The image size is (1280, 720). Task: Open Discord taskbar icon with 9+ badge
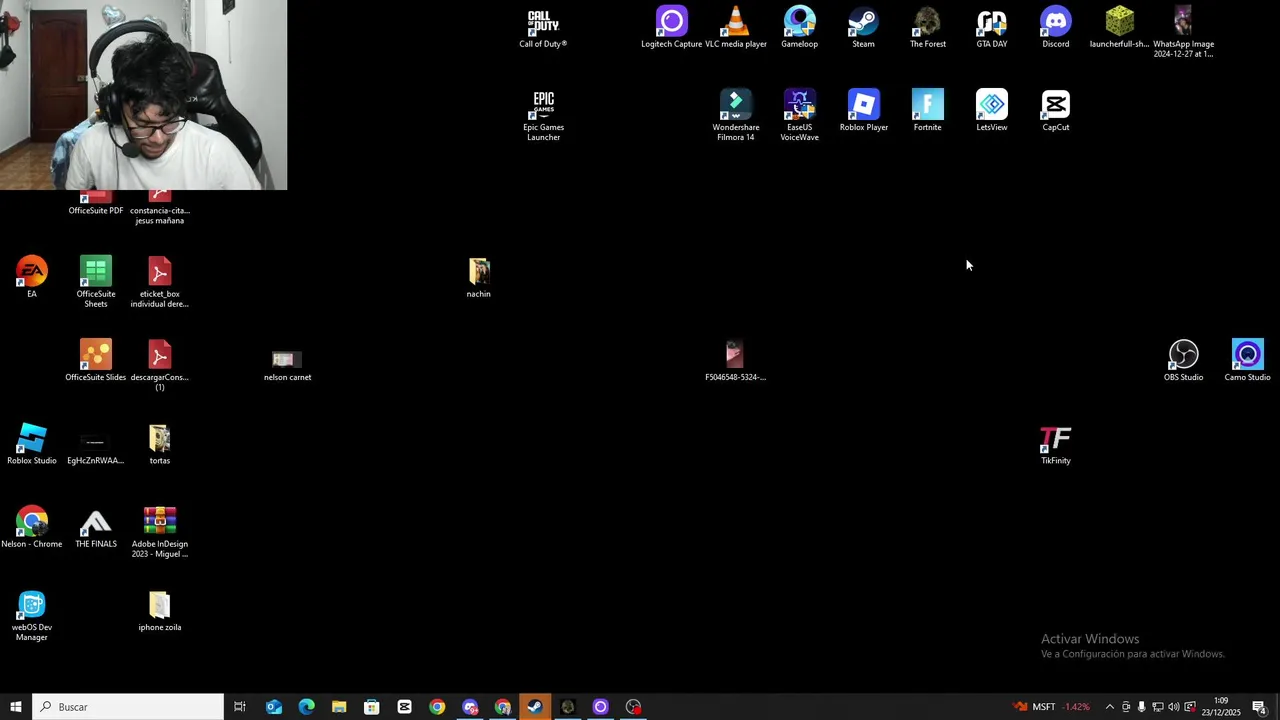pos(470,707)
